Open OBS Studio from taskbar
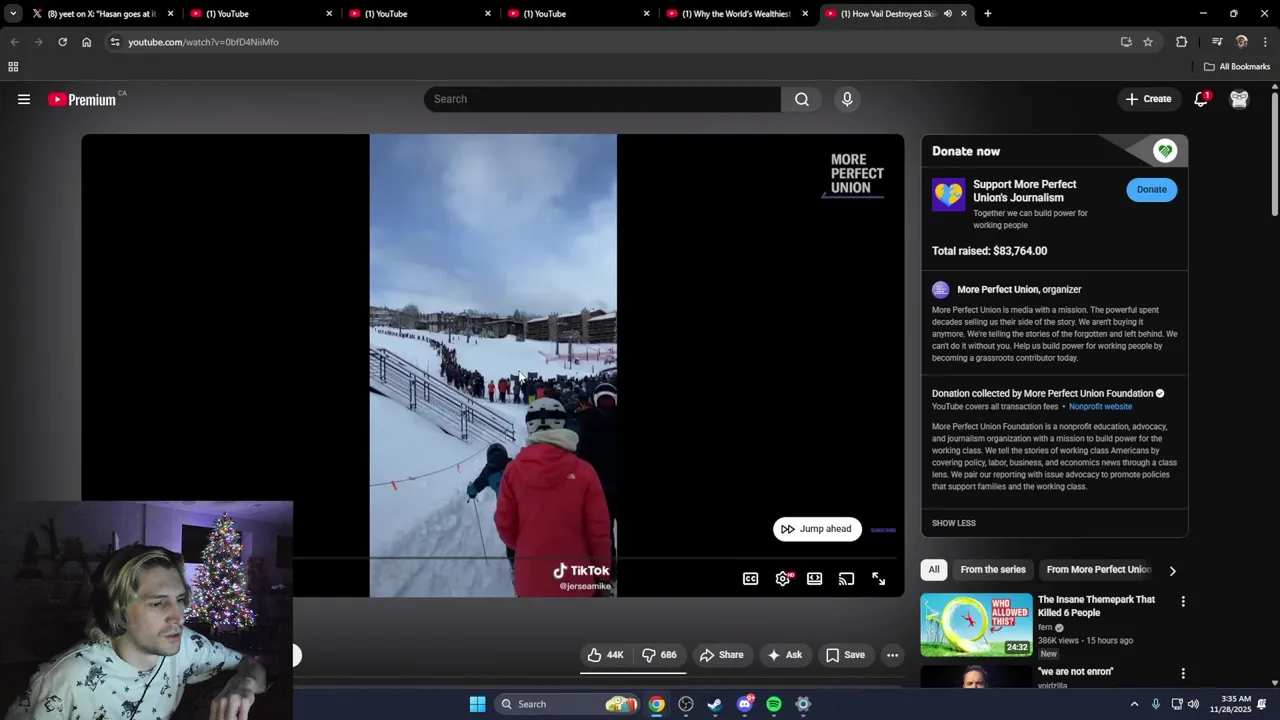Screen dimensions: 1280x720 click(x=686, y=704)
